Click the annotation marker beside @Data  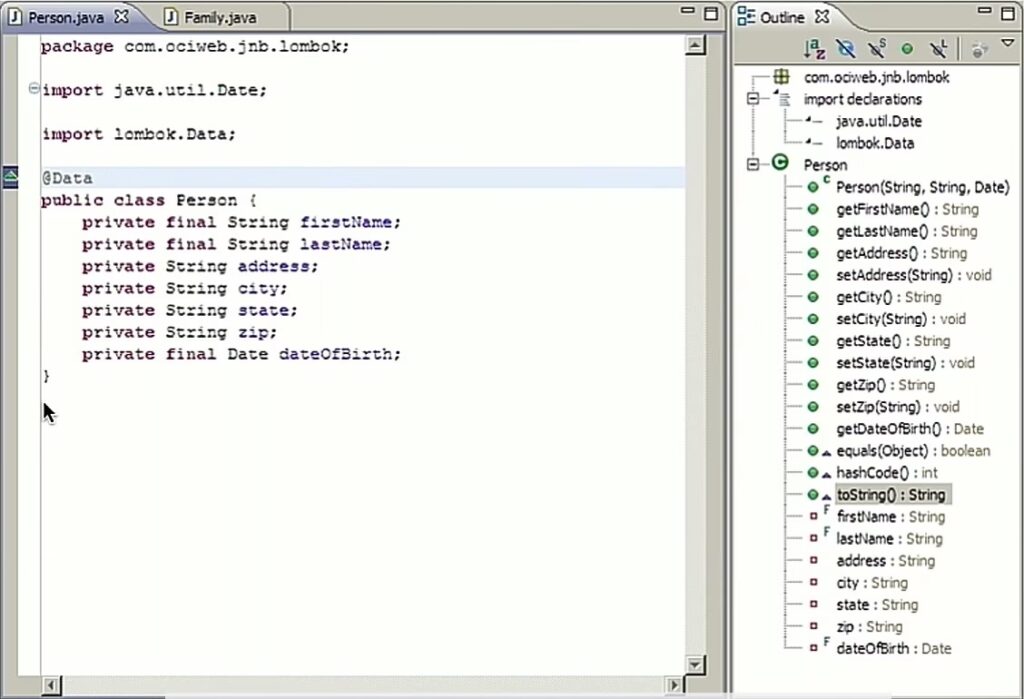click(x=10, y=177)
